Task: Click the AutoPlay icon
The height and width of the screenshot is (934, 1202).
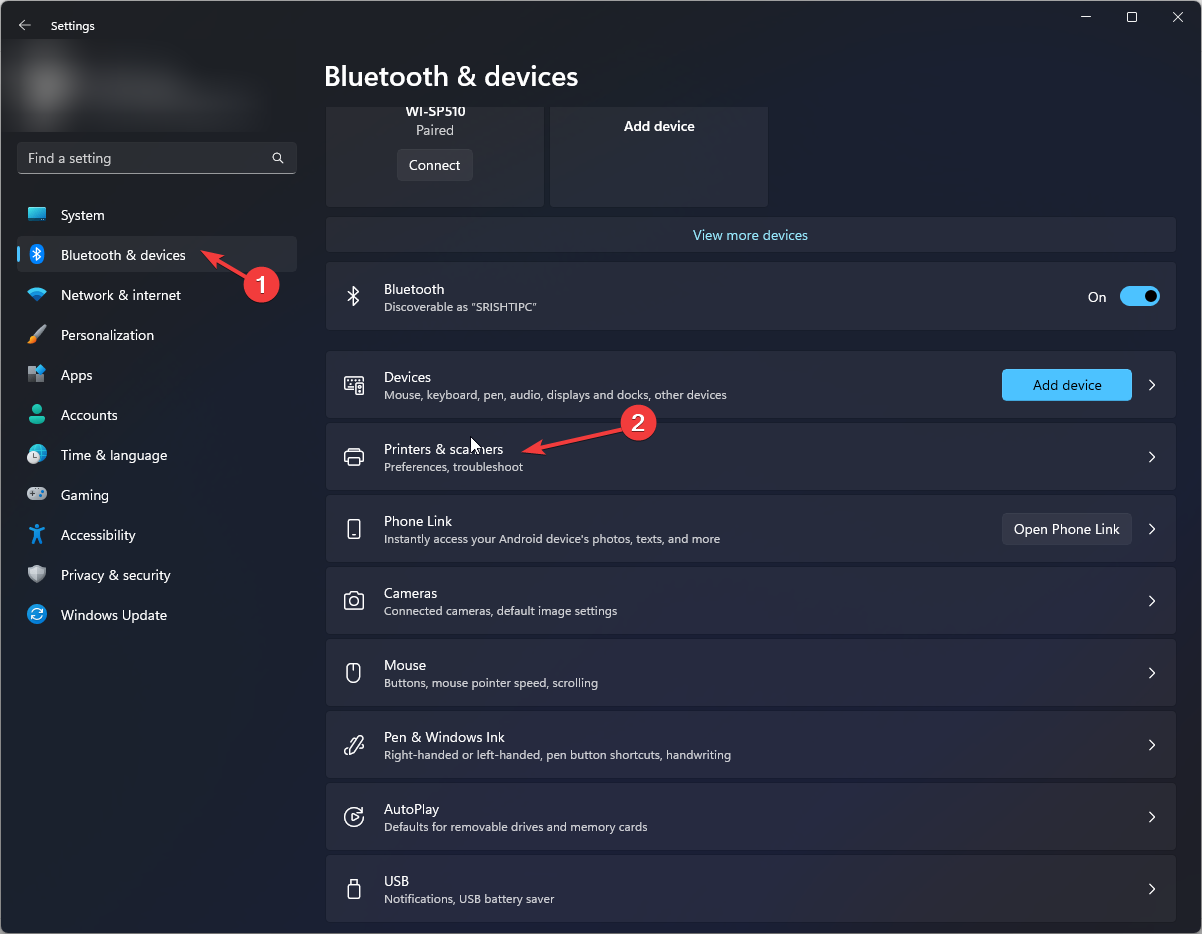Action: 354,817
